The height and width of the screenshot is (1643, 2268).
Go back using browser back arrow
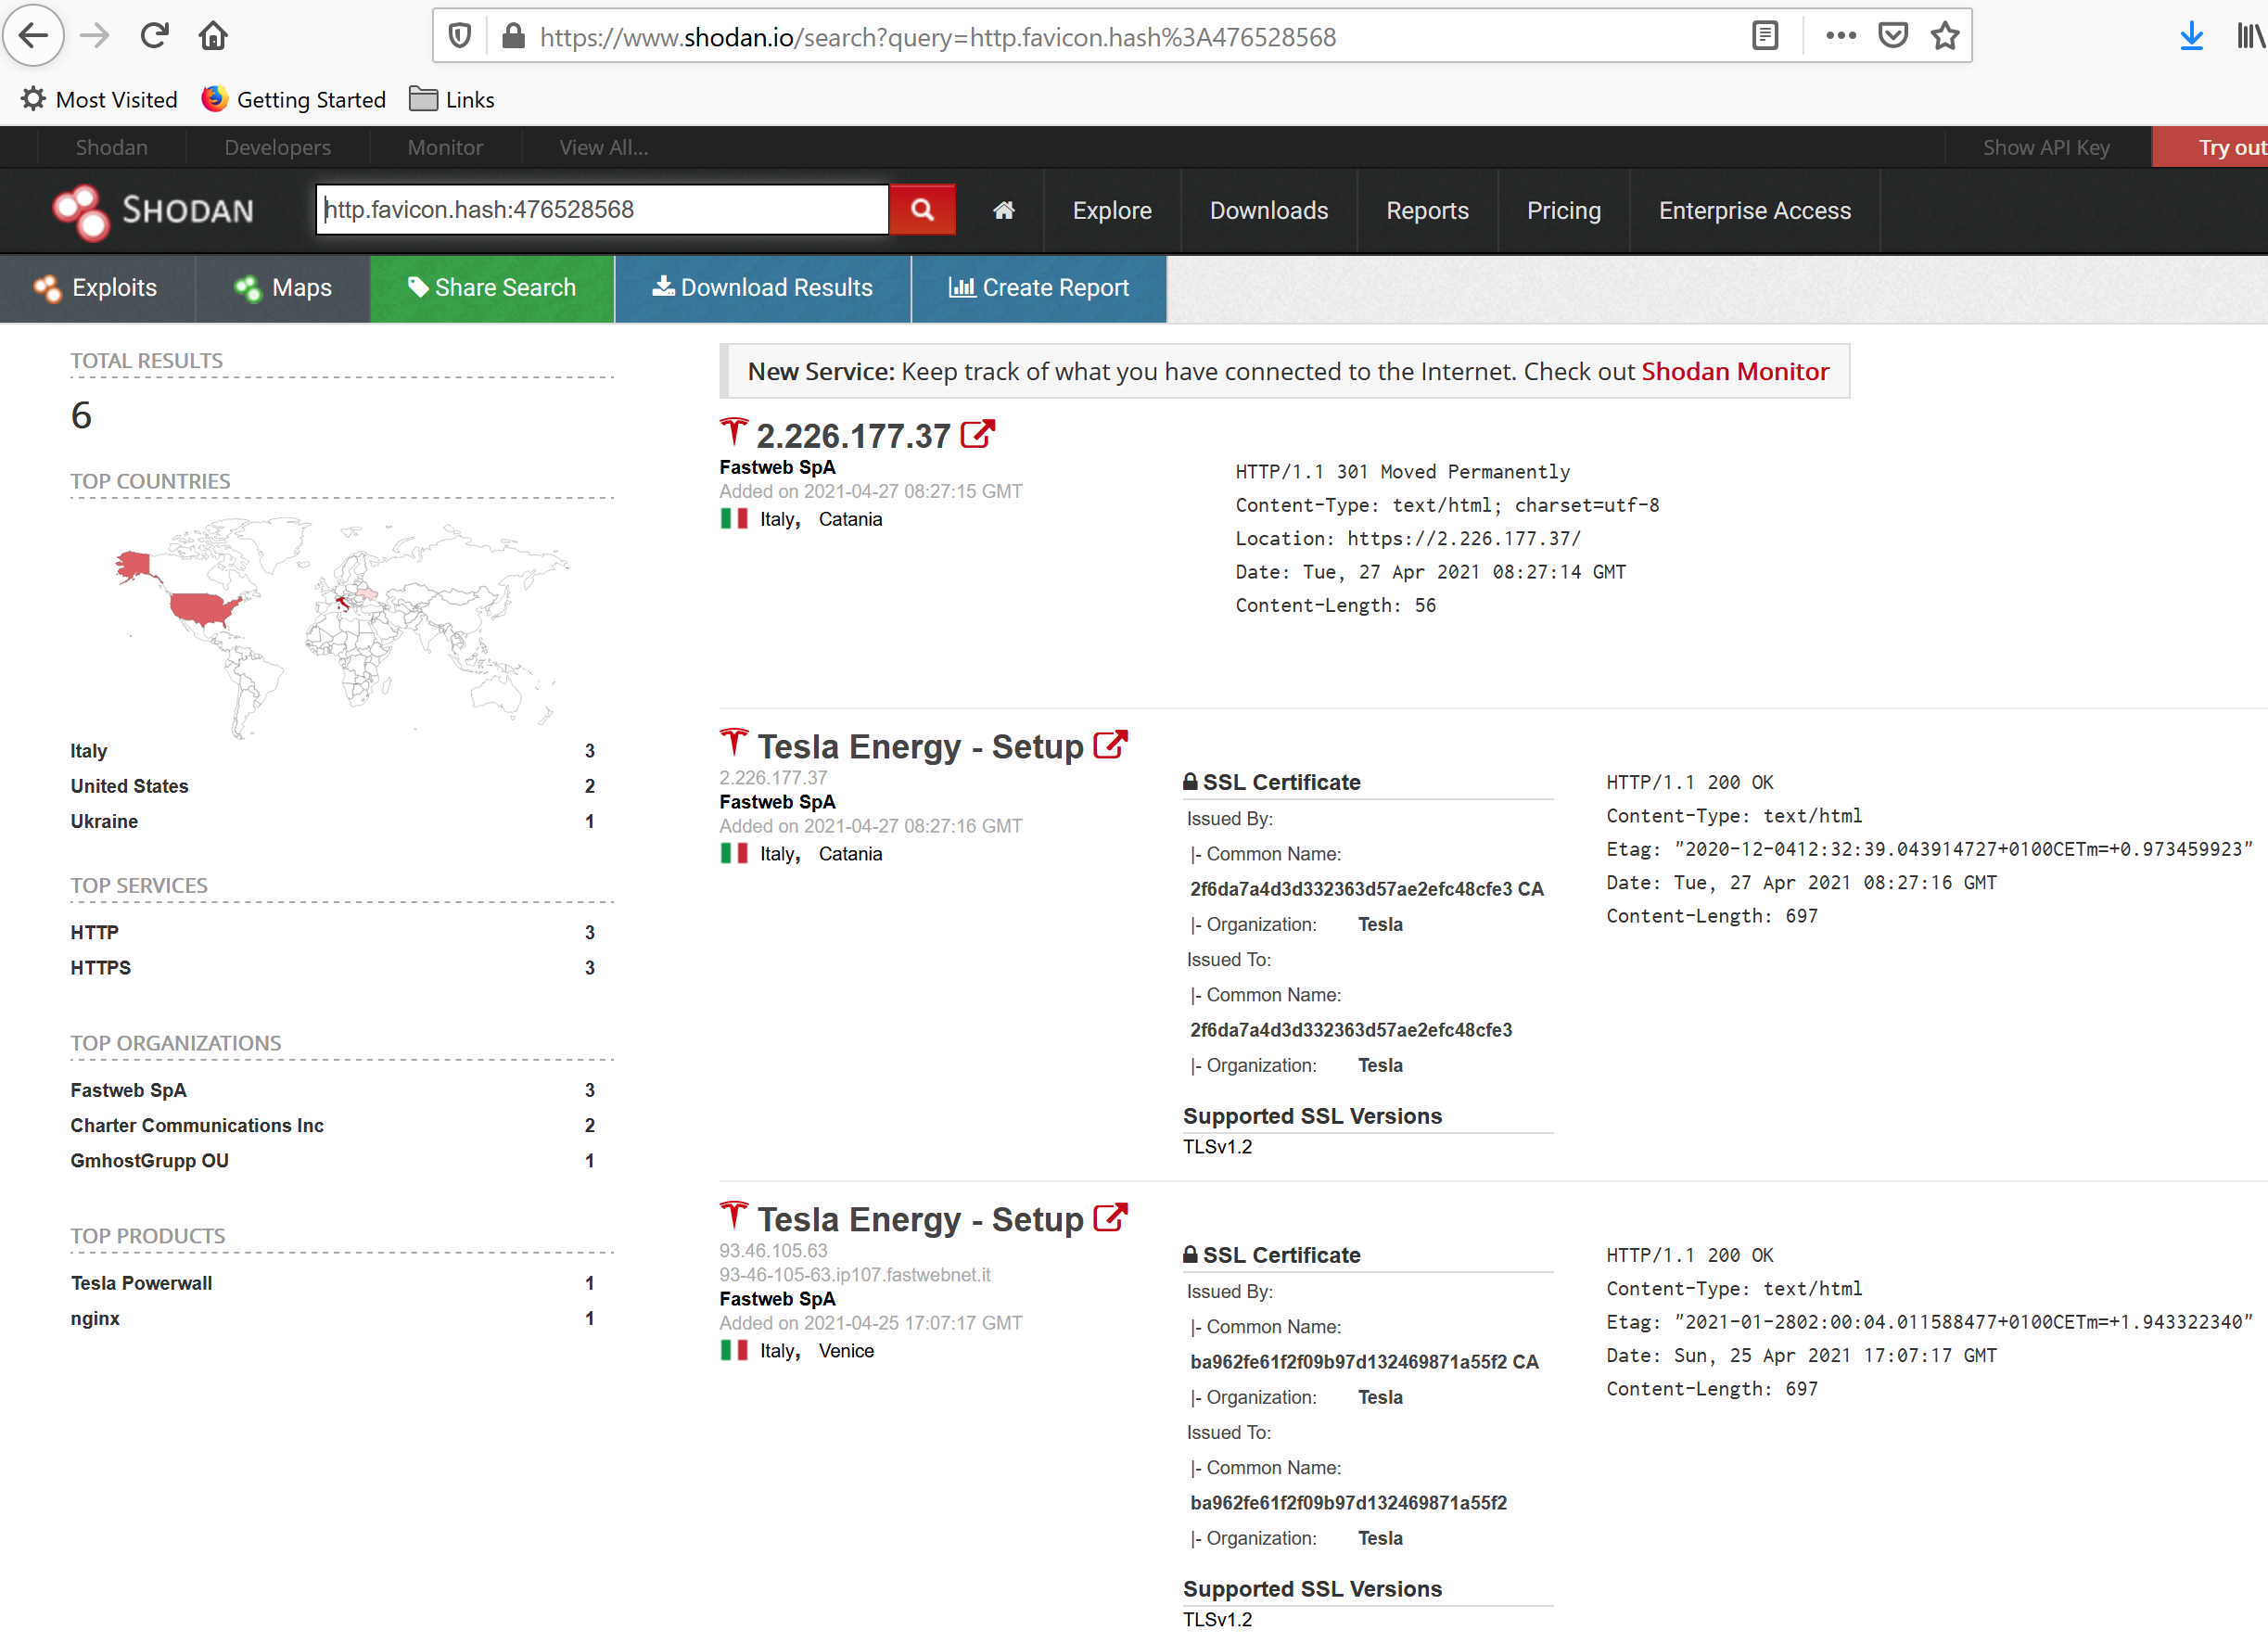click(34, 36)
